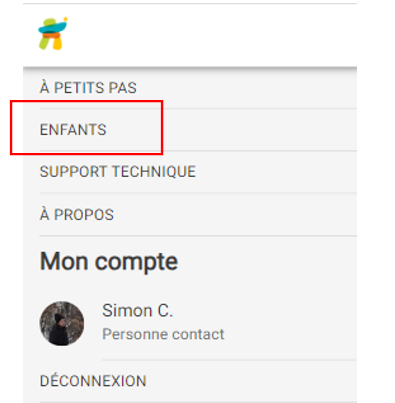Click the colorful inukshuk app logo
395x403 pixels.
coord(53,34)
